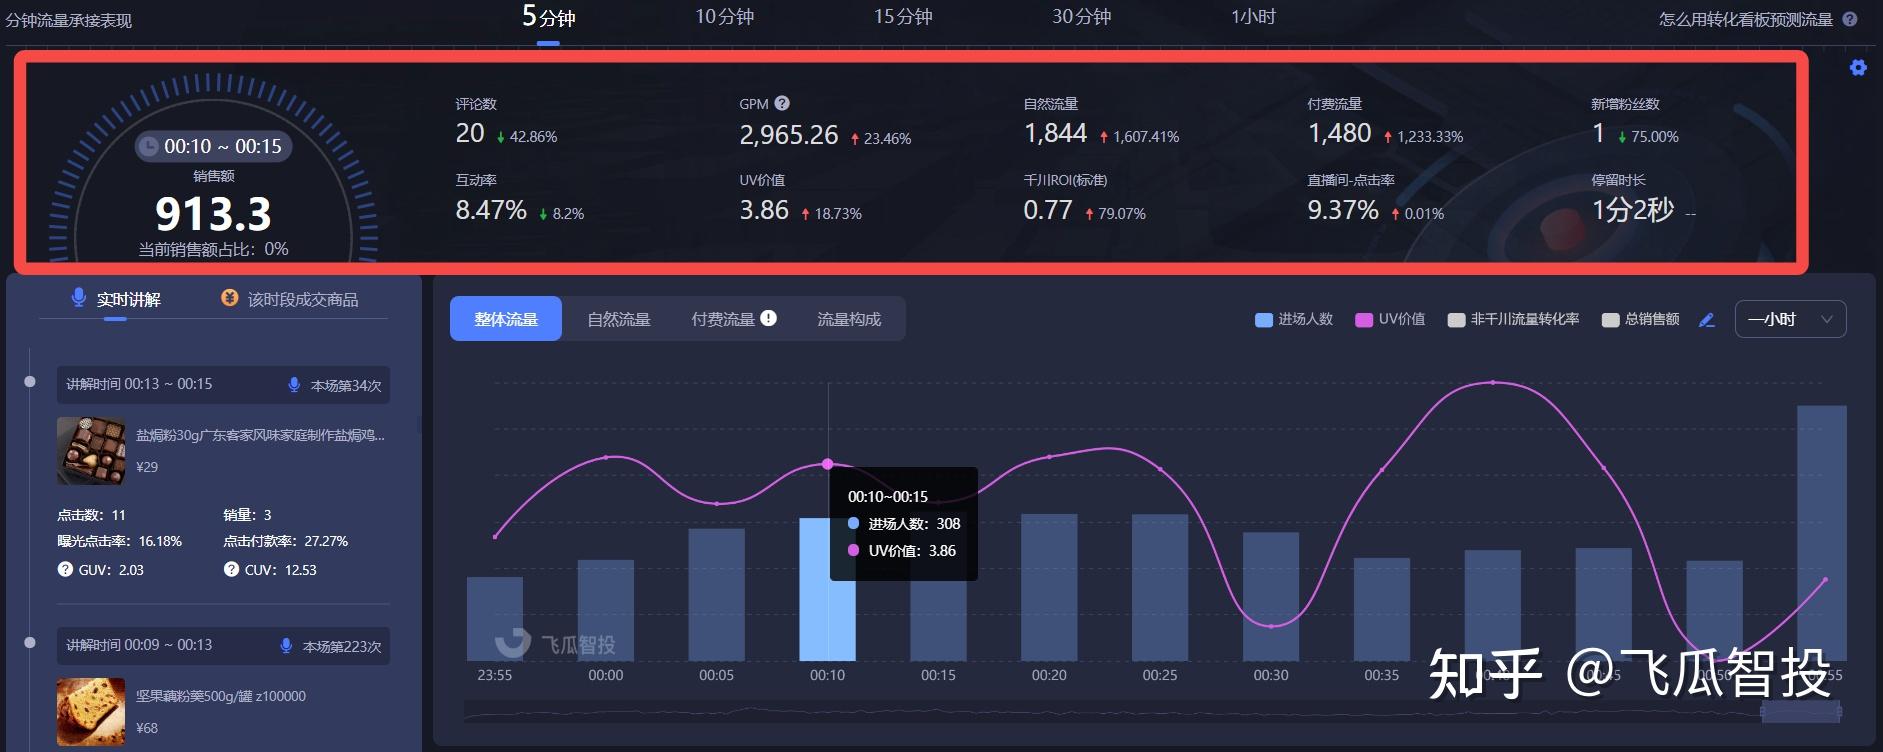The height and width of the screenshot is (752, 1883).
Task: Click the 新增粉丝数 value 1
Action: [1598, 133]
